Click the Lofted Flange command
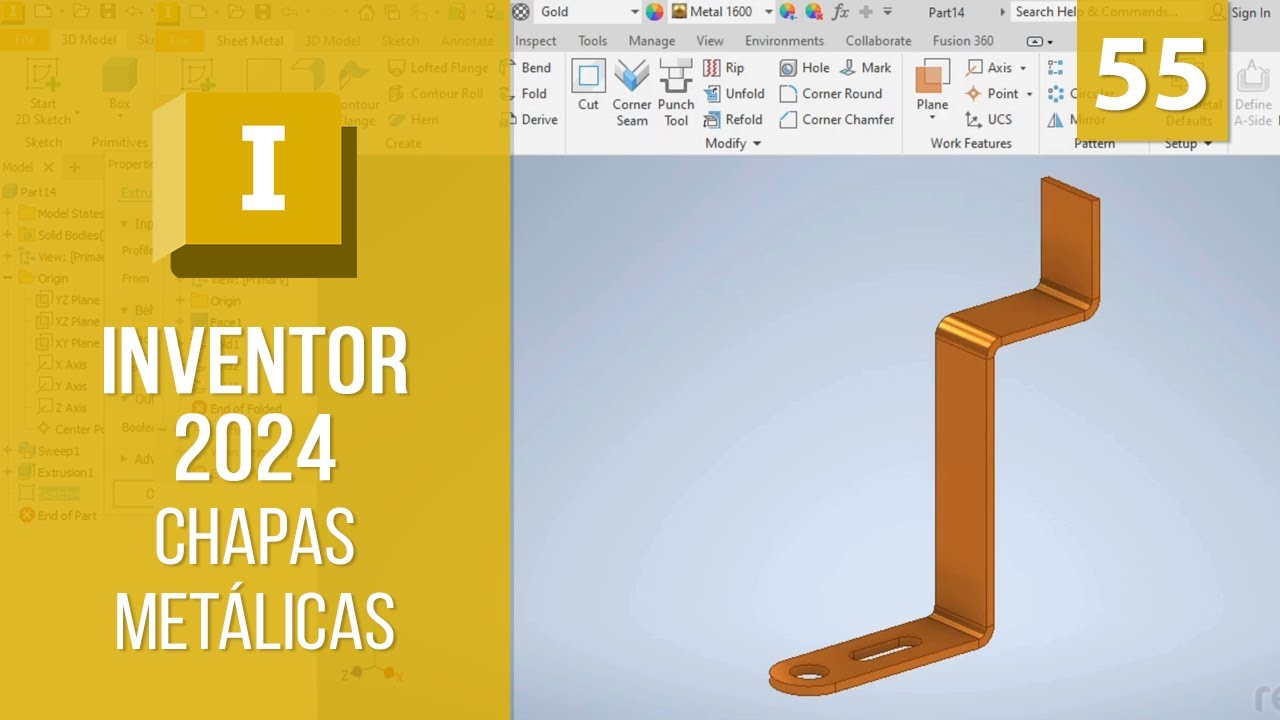The height and width of the screenshot is (720, 1280). pos(439,68)
